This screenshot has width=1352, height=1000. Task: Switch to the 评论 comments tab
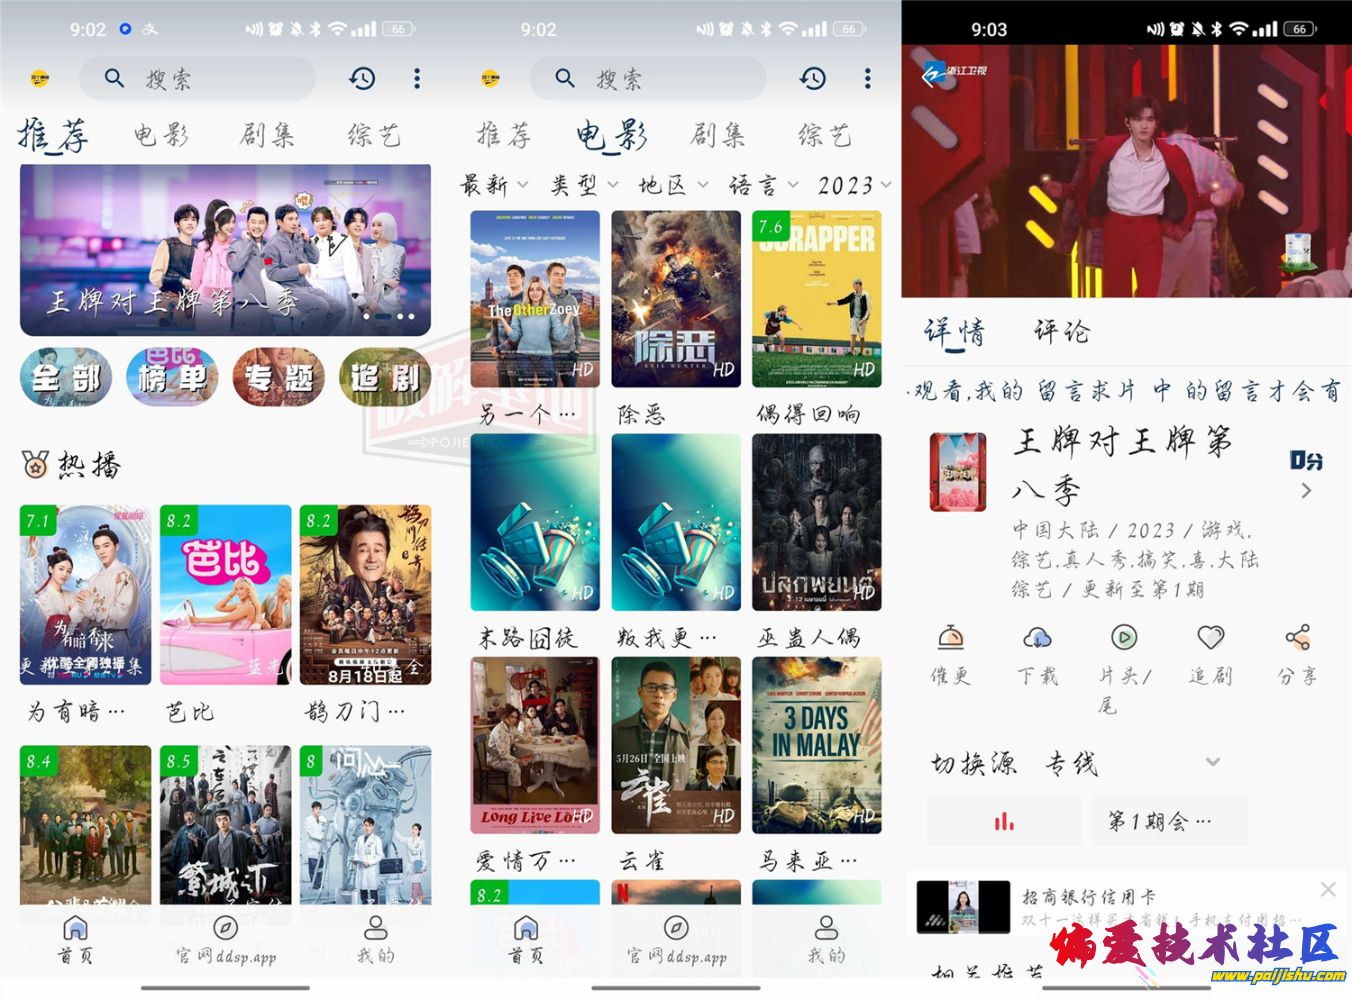(x=1061, y=332)
